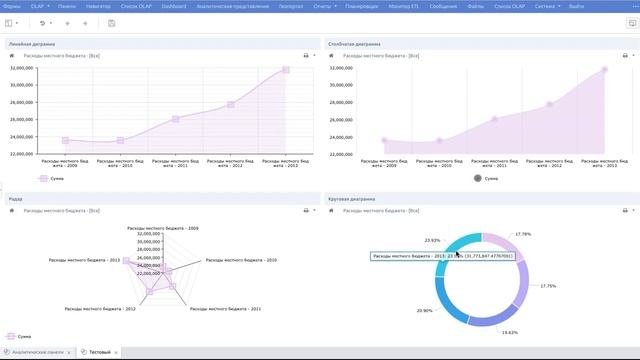Click the 2011 data point on line chart

[176, 119]
